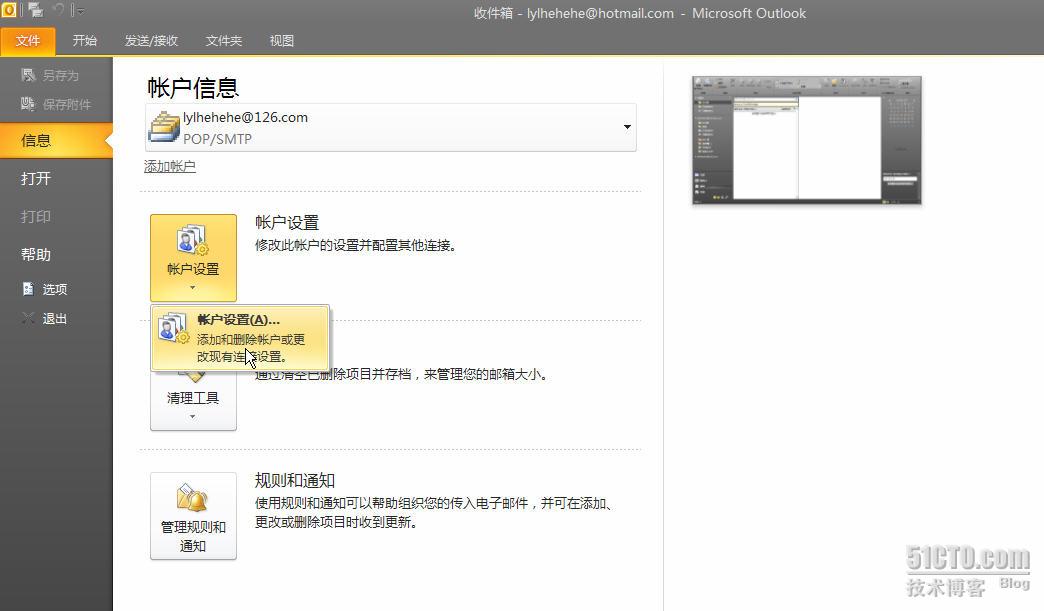Click the Outlook application icon in title bar
This screenshot has height=611, width=1044.
tap(9, 10)
